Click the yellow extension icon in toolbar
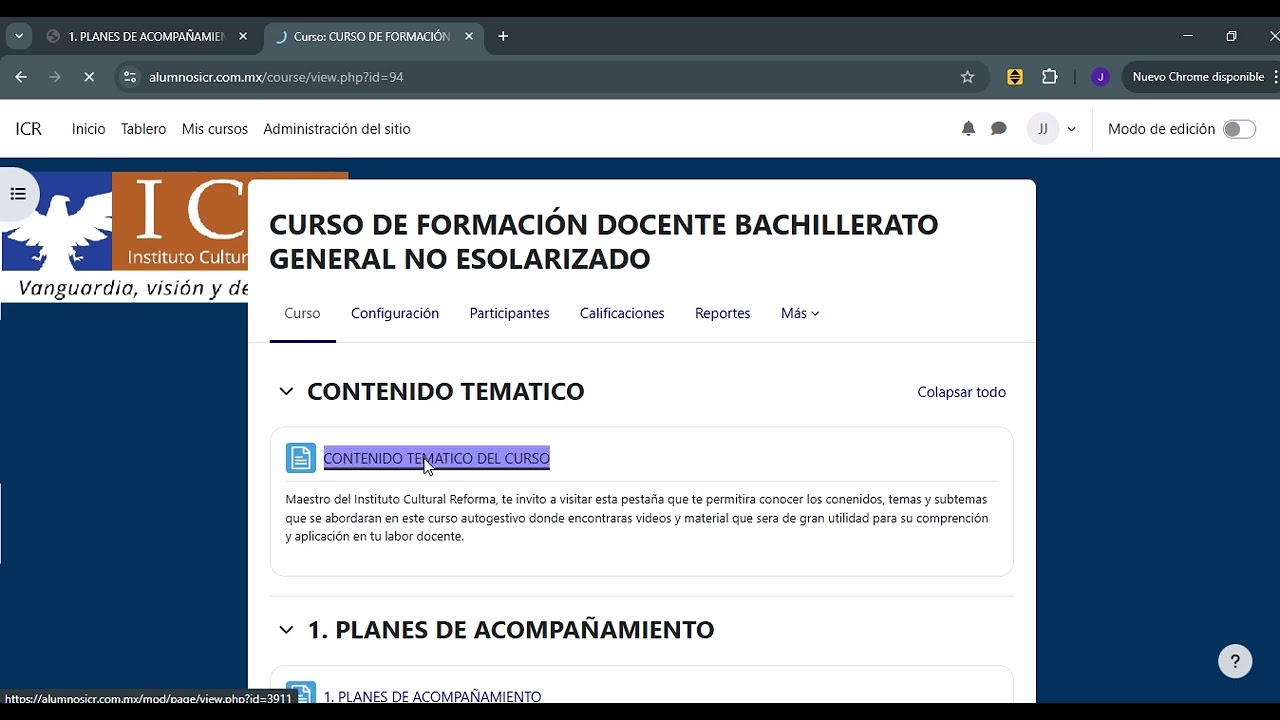This screenshot has height=720, width=1280. pyautogui.click(x=1015, y=77)
